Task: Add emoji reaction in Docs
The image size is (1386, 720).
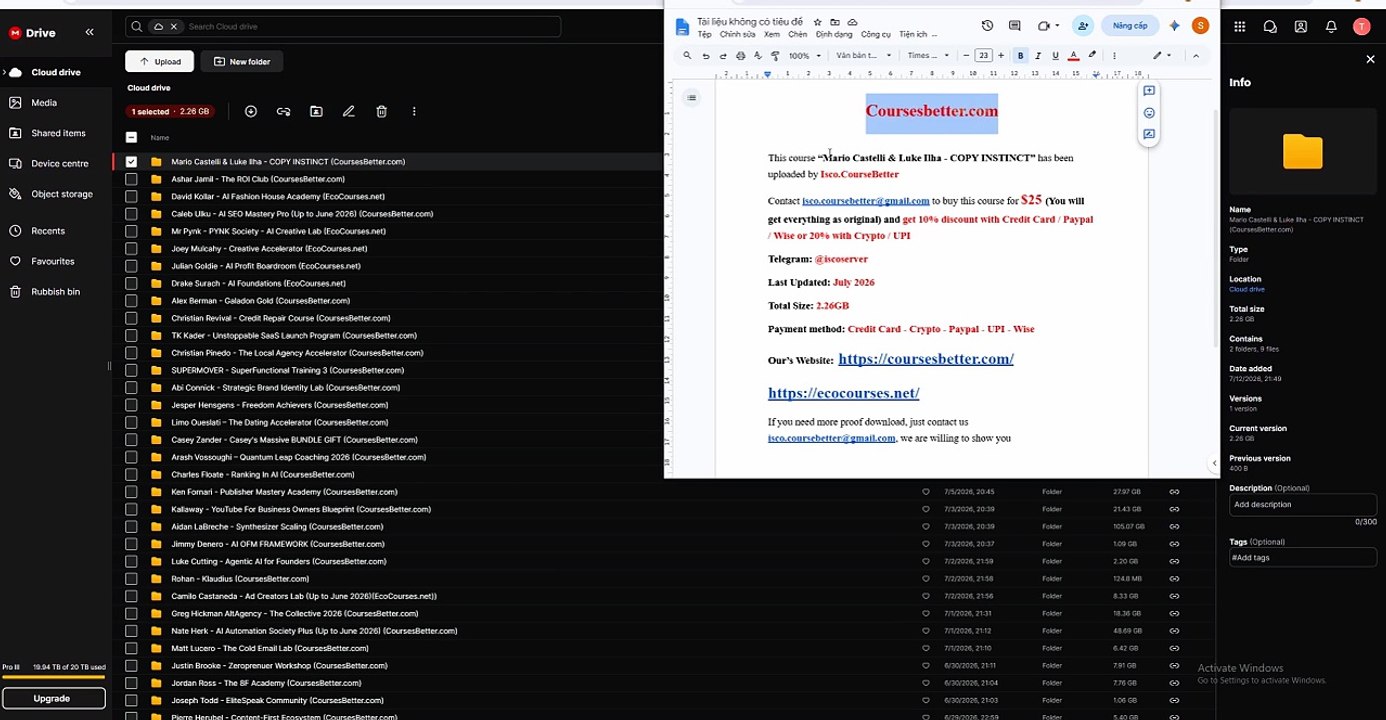Action: (1149, 113)
